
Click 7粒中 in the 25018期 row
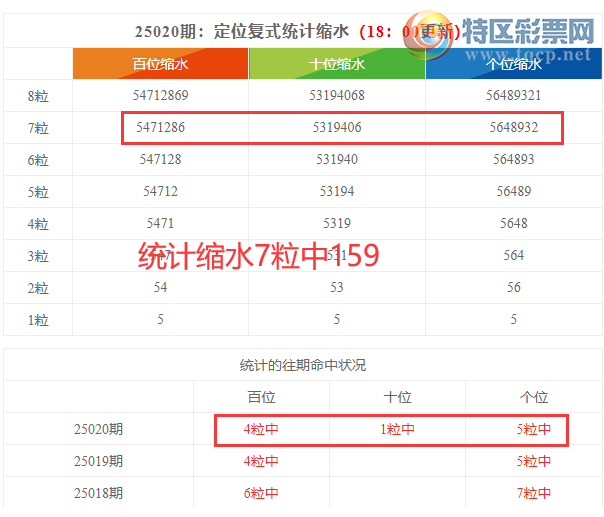click(x=534, y=493)
